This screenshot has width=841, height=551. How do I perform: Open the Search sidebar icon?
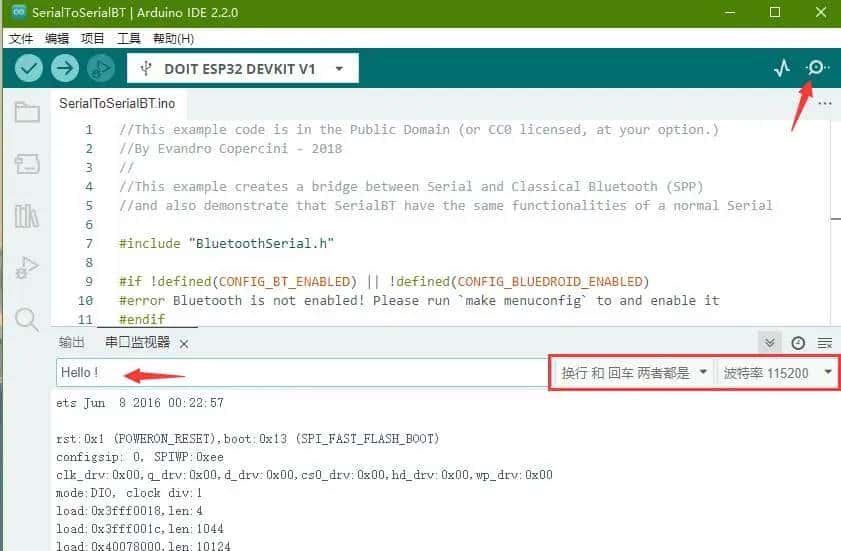click(x=27, y=320)
